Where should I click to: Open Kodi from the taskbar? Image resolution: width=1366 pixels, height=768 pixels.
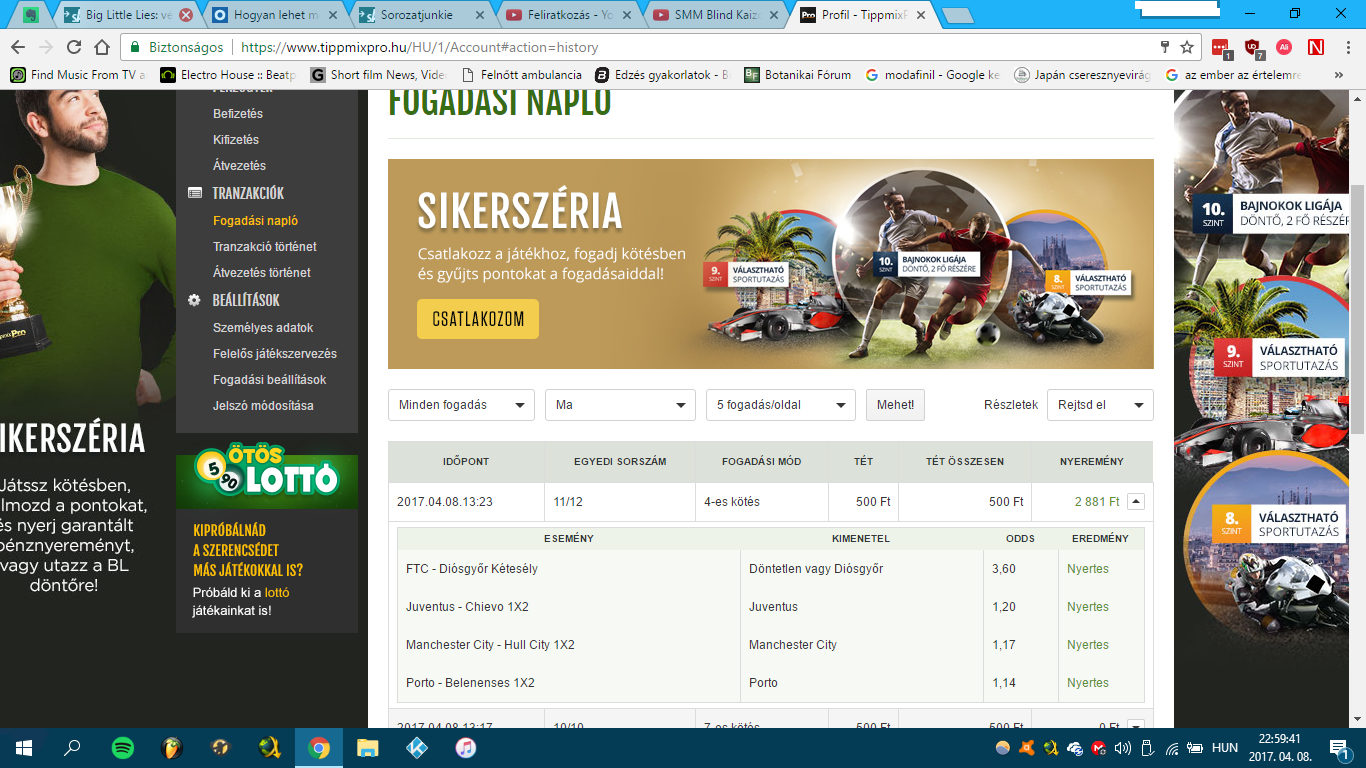417,747
